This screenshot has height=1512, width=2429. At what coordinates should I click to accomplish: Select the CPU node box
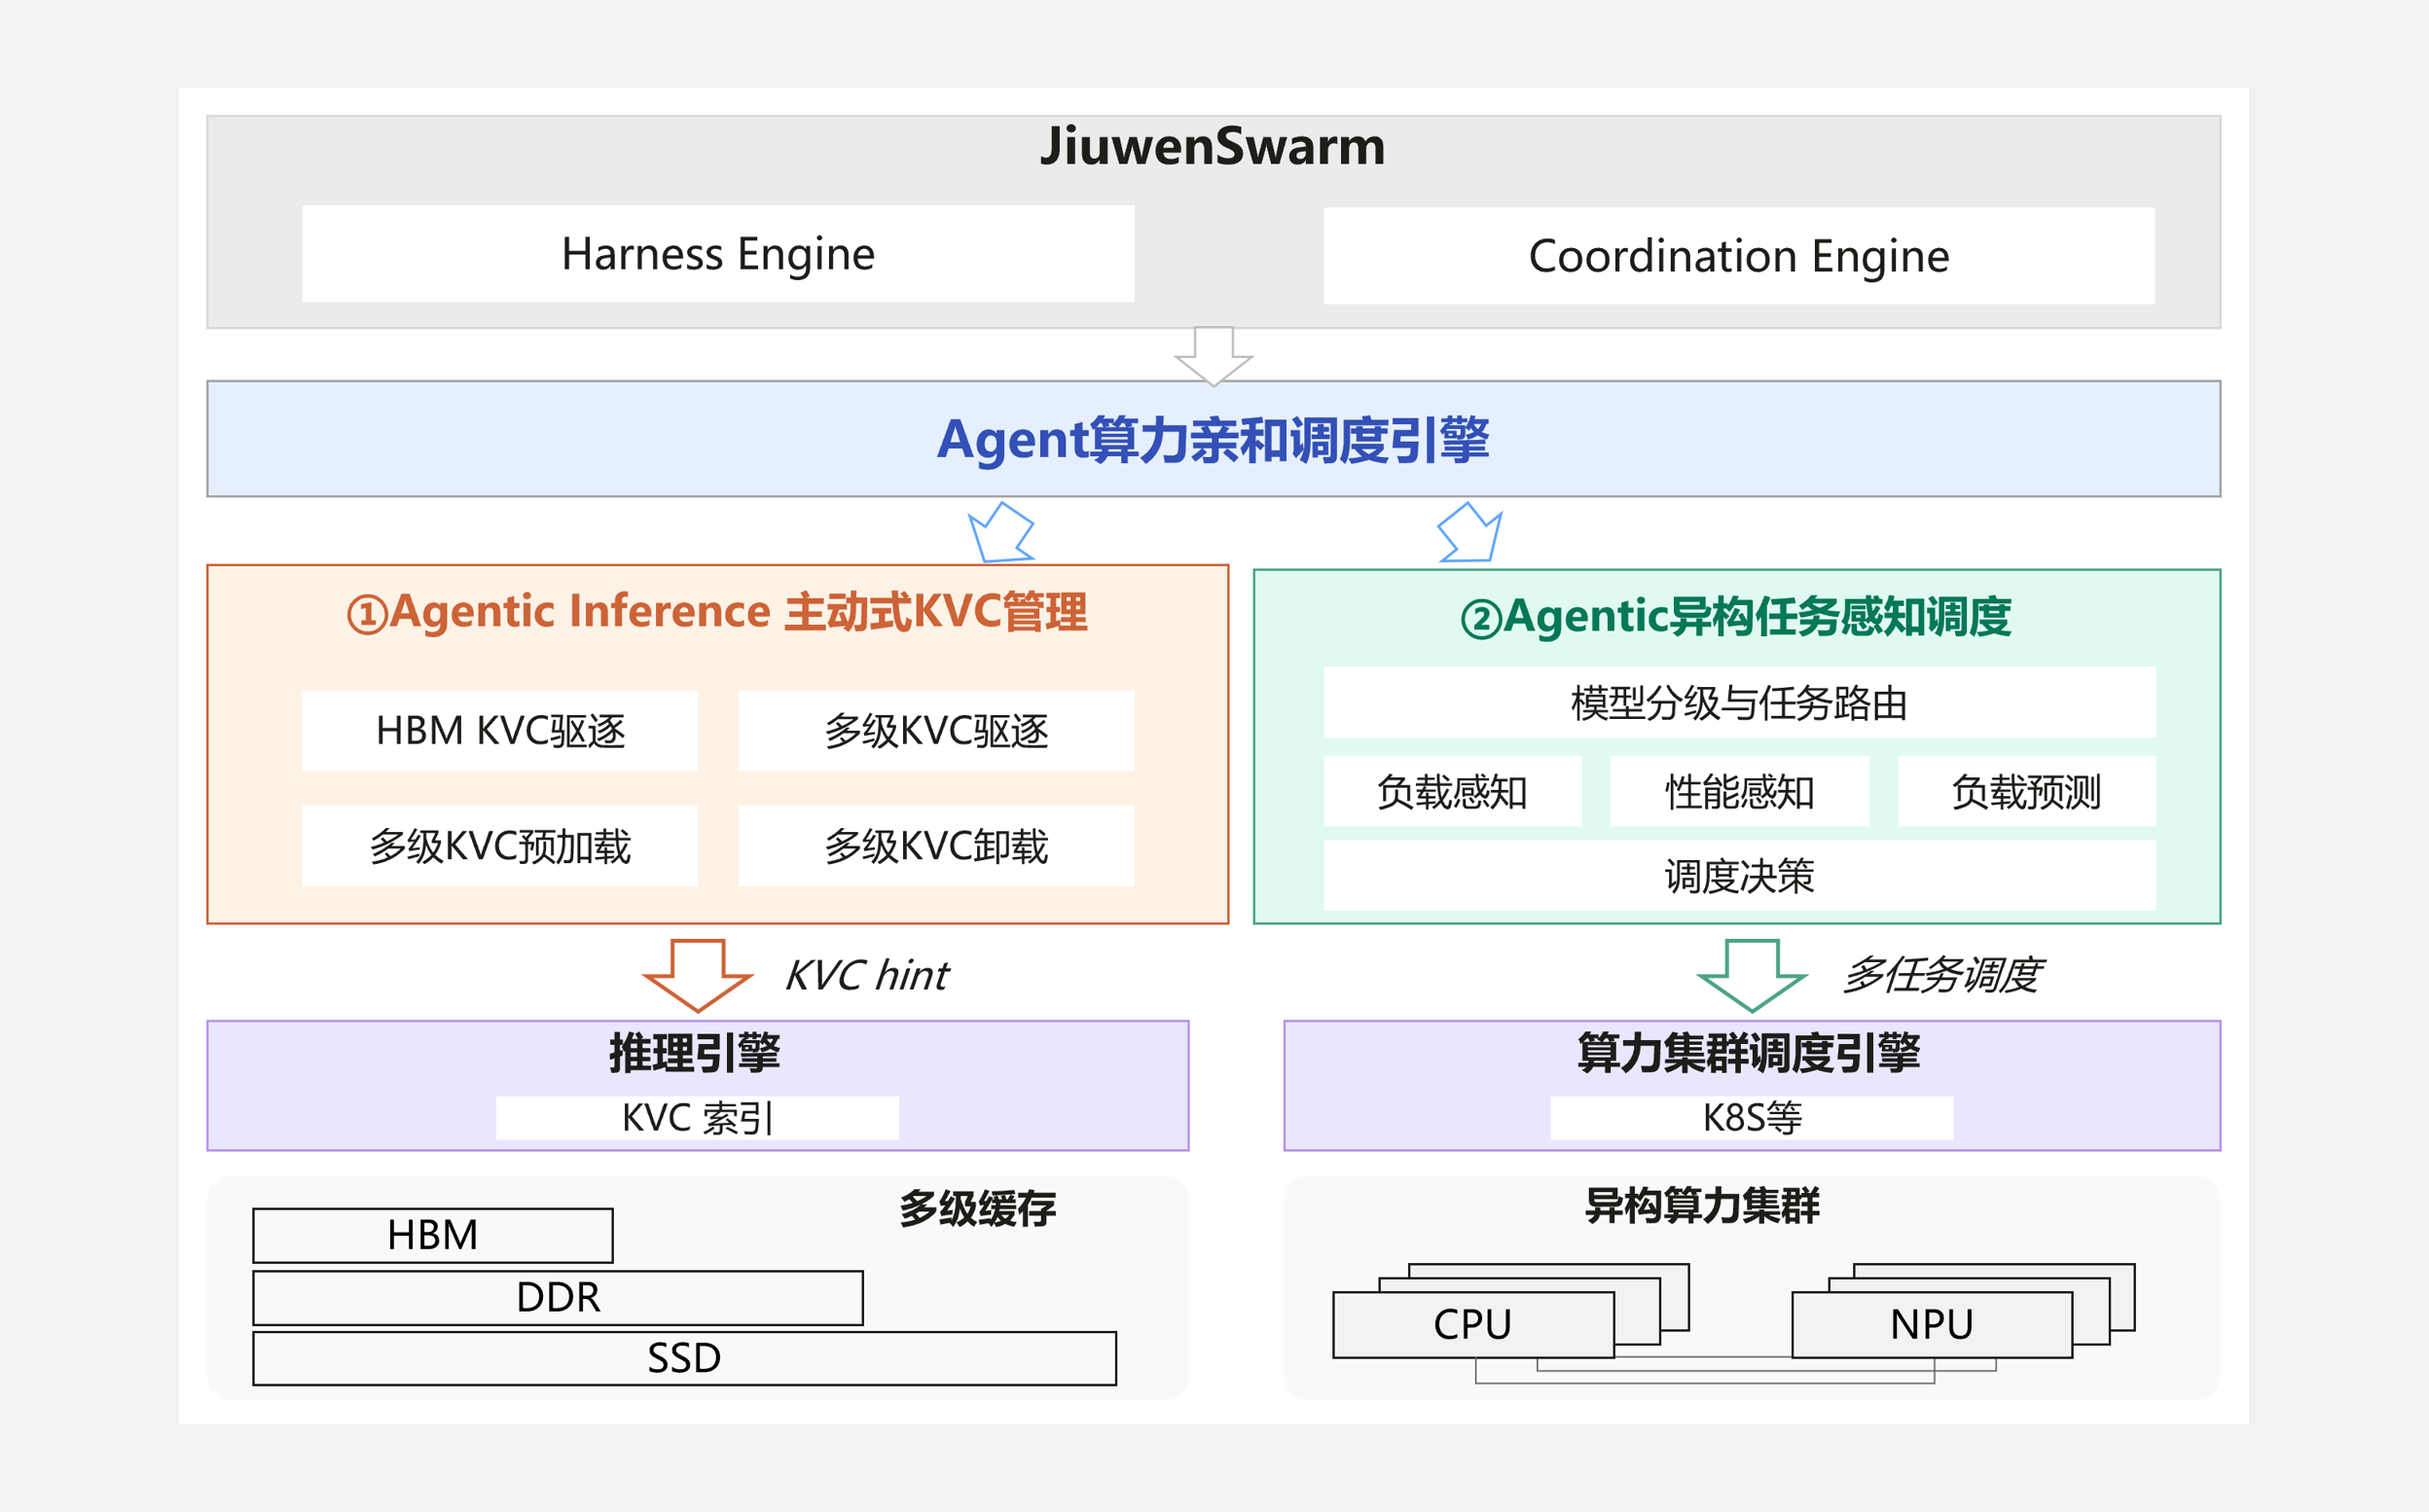pyautogui.click(x=1474, y=1325)
